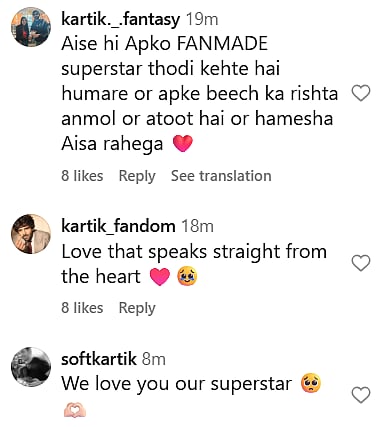Select the 18m timestamp beside kartik_fandom
The image size is (381, 427).
click(x=197, y=226)
